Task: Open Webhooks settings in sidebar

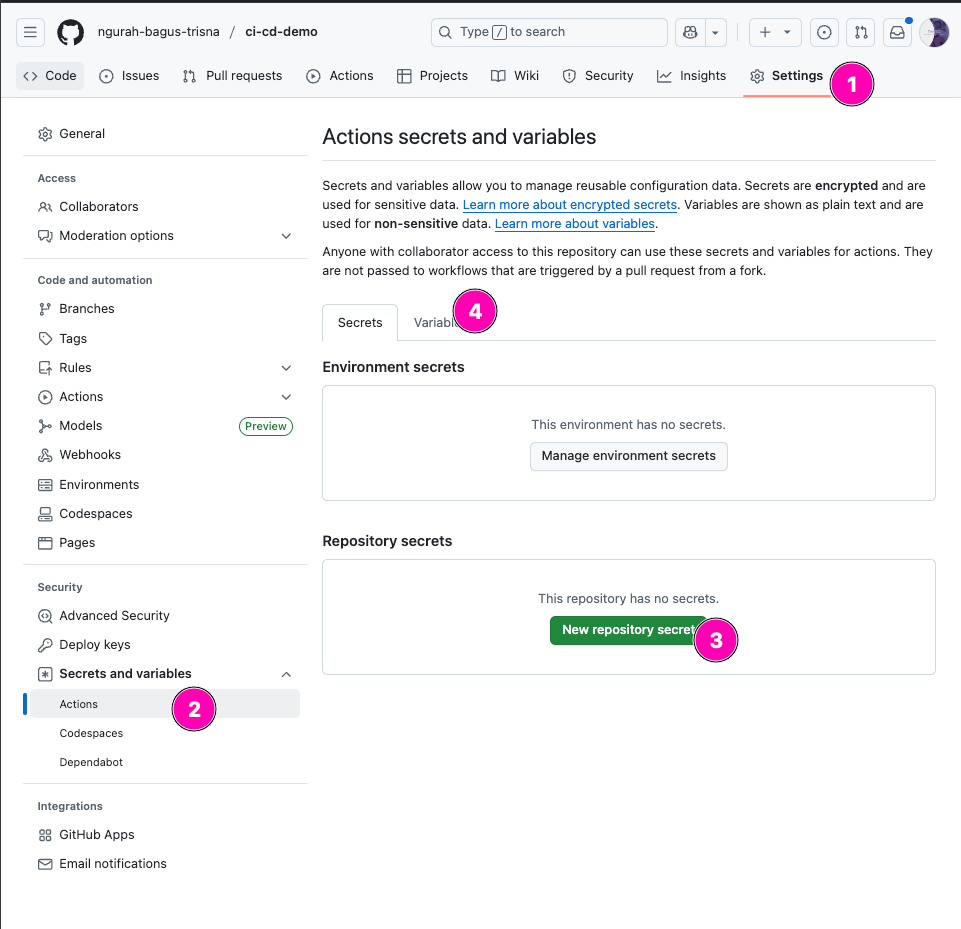Action: point(90,455)
